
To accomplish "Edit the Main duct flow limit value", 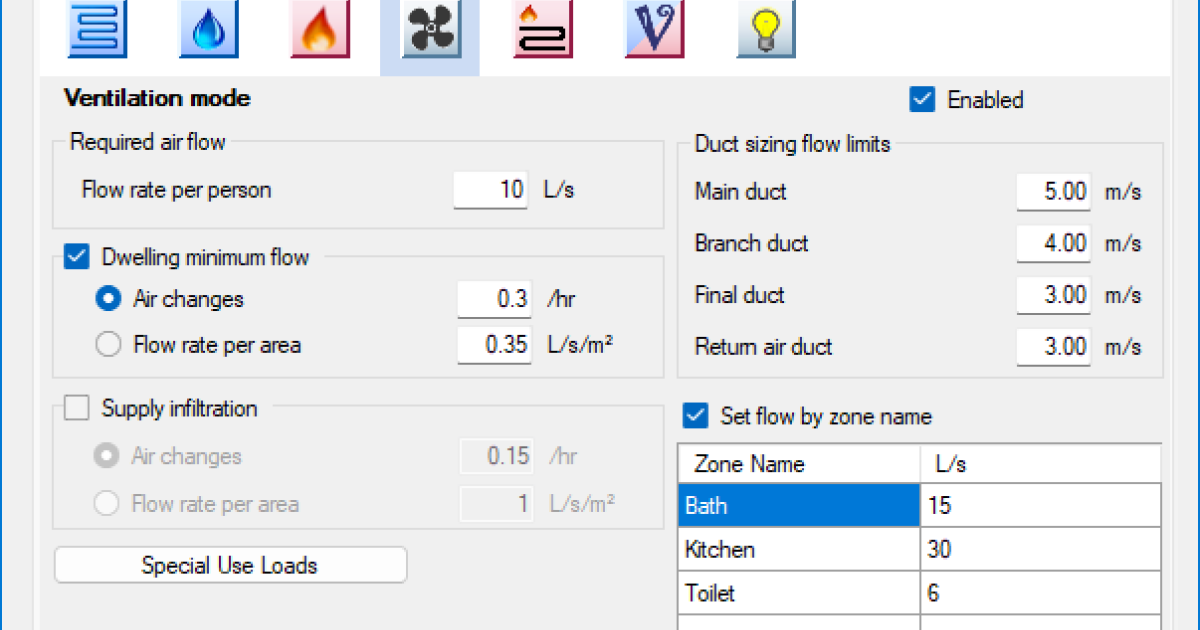I will (1053, 192).
